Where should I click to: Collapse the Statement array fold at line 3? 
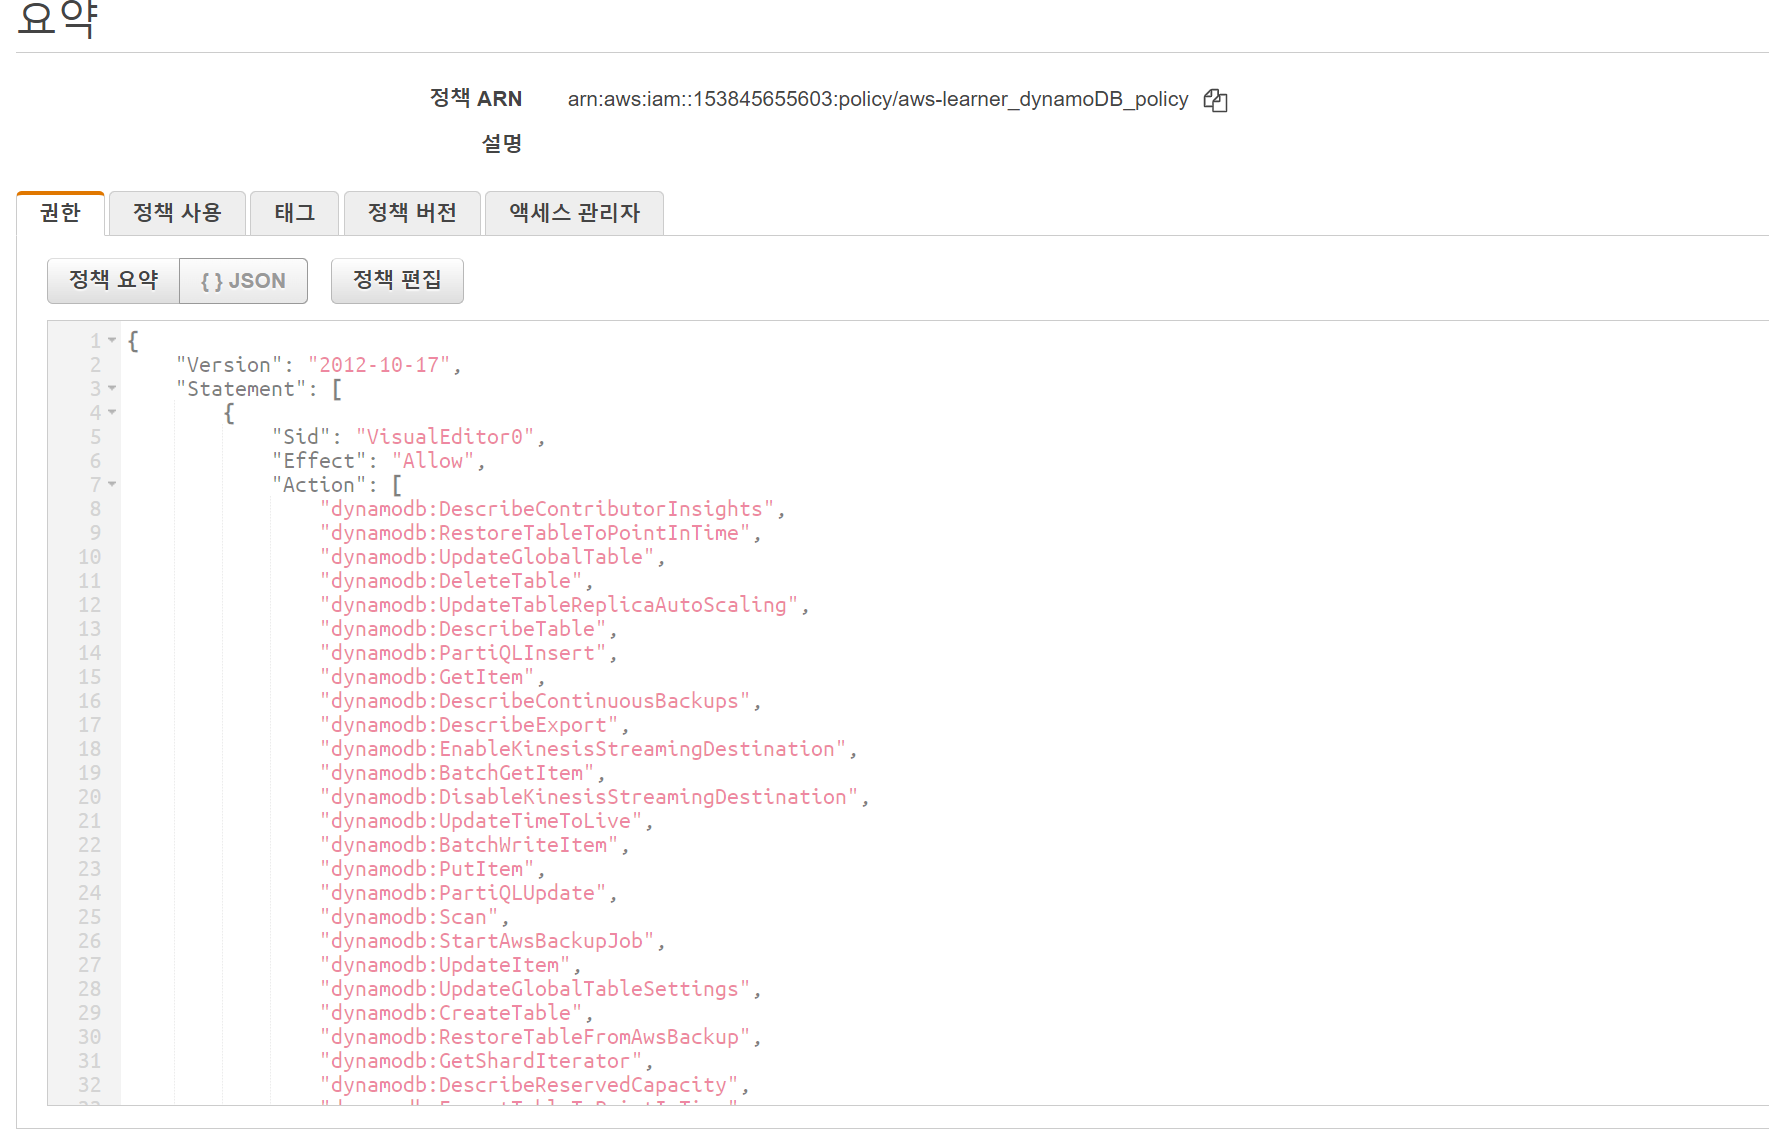tap(112, 389)
